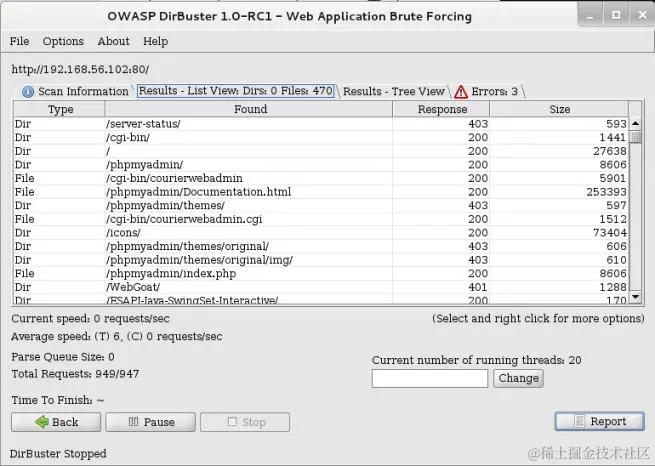Viewport: 655px width, 466px height.
Task: Click the target URL http://192.168.56.102:80/
Action: click(80, 69)
